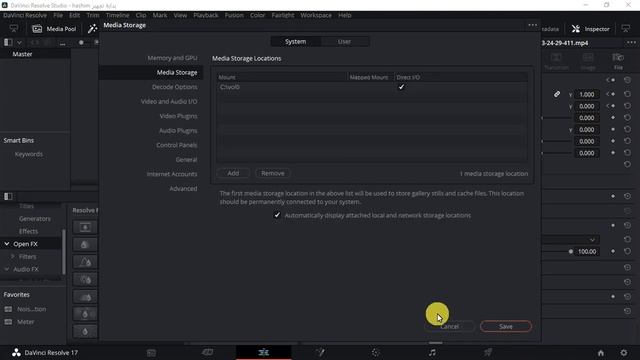The height and width of the screenshot is (360, 640).
Task: Switch to the Edit page icon
Action: (264, 352)
